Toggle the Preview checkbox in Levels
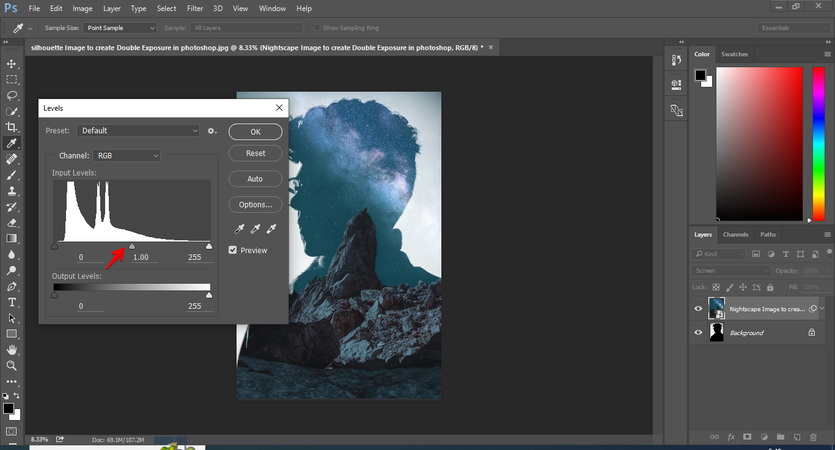Viewport: 835px width, 450px height. (x=233, y=250)
